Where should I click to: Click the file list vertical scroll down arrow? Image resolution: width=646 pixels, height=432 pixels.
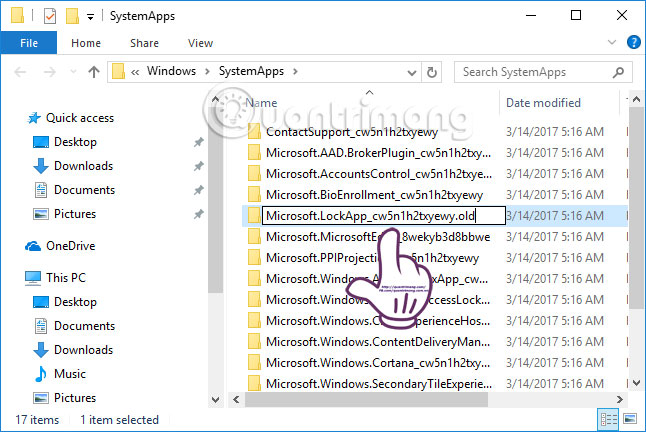(x=636, y=383)
